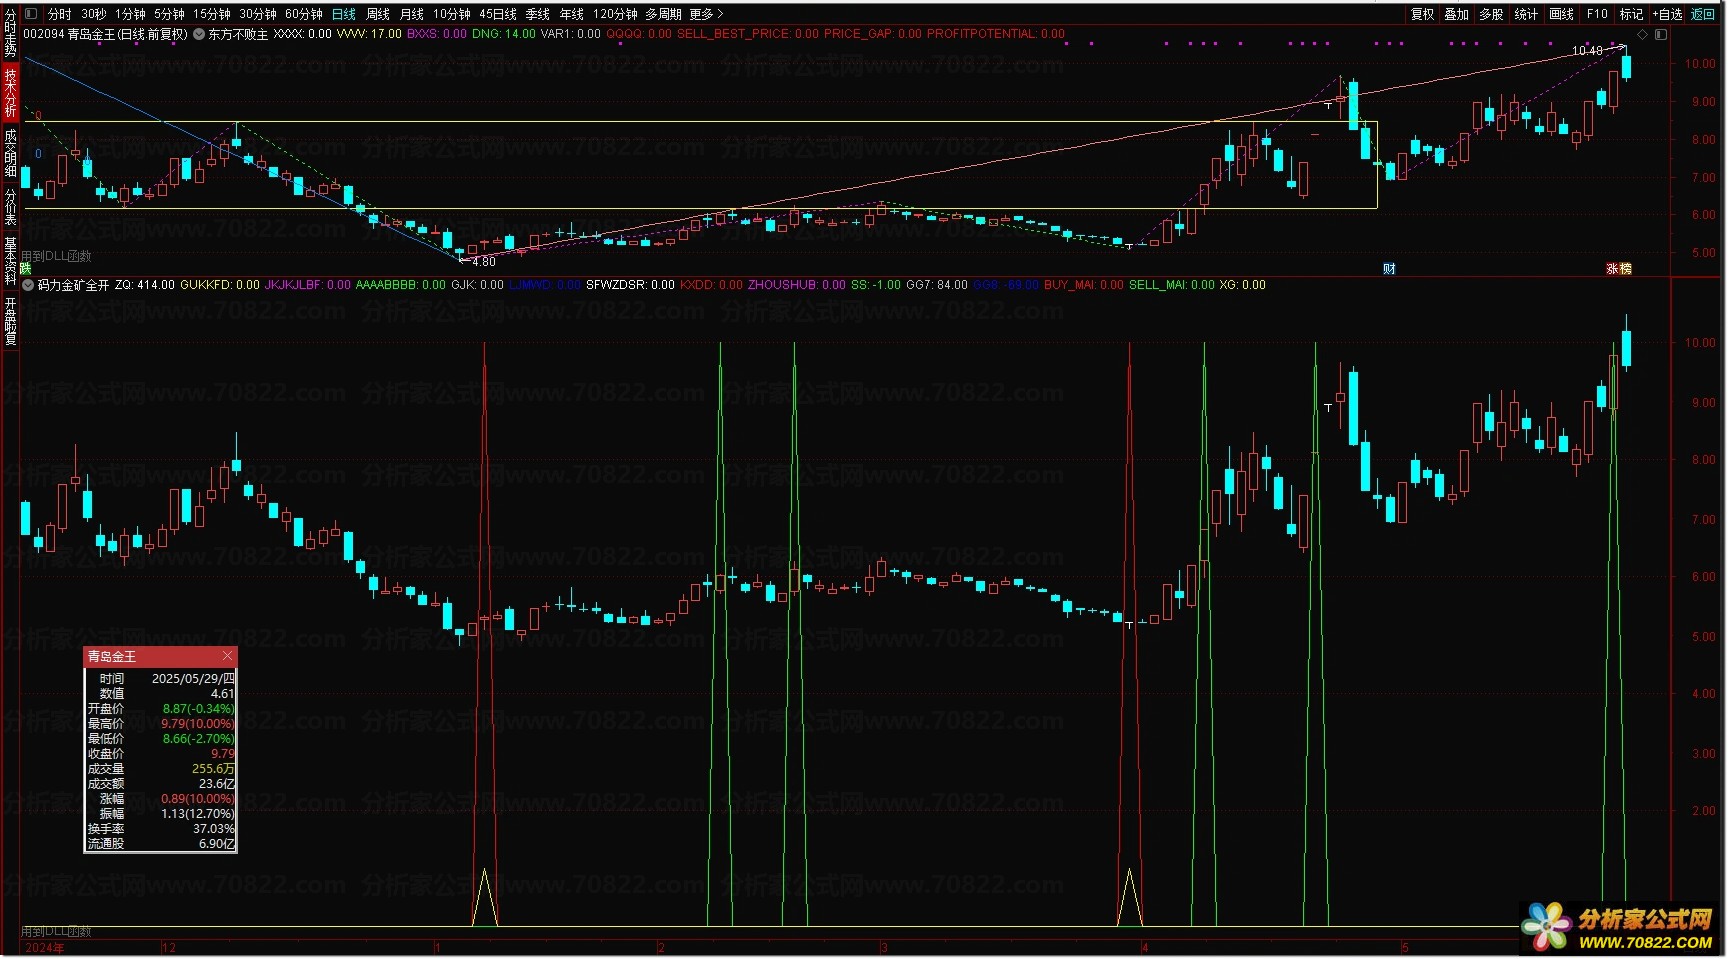
Task: Open the 分价表 sidebar tab
Action: point(10,207)
